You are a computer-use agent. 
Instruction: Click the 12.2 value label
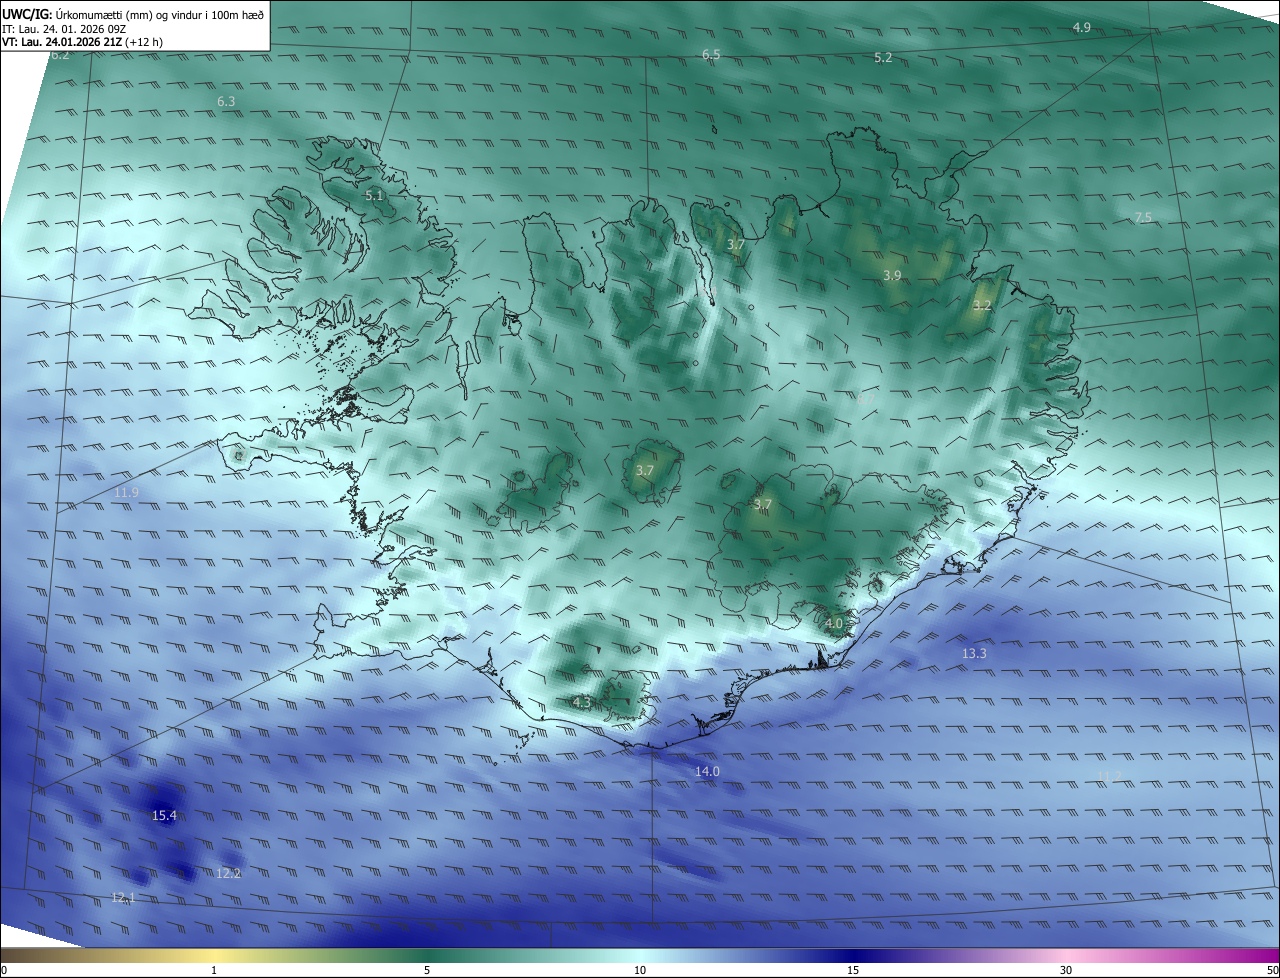point(228,874)
